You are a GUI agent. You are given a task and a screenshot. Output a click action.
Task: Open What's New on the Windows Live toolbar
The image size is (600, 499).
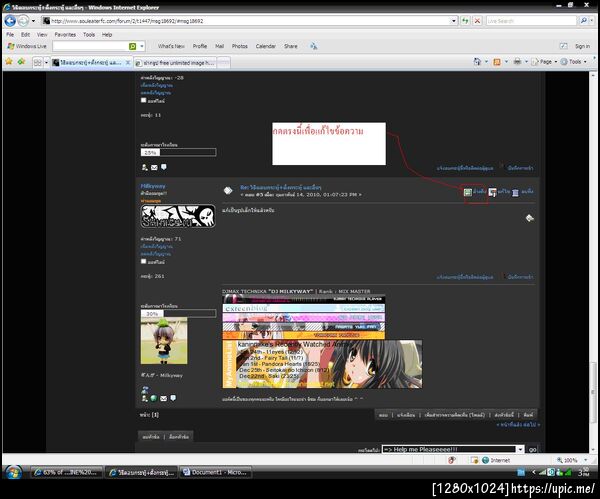171,46
